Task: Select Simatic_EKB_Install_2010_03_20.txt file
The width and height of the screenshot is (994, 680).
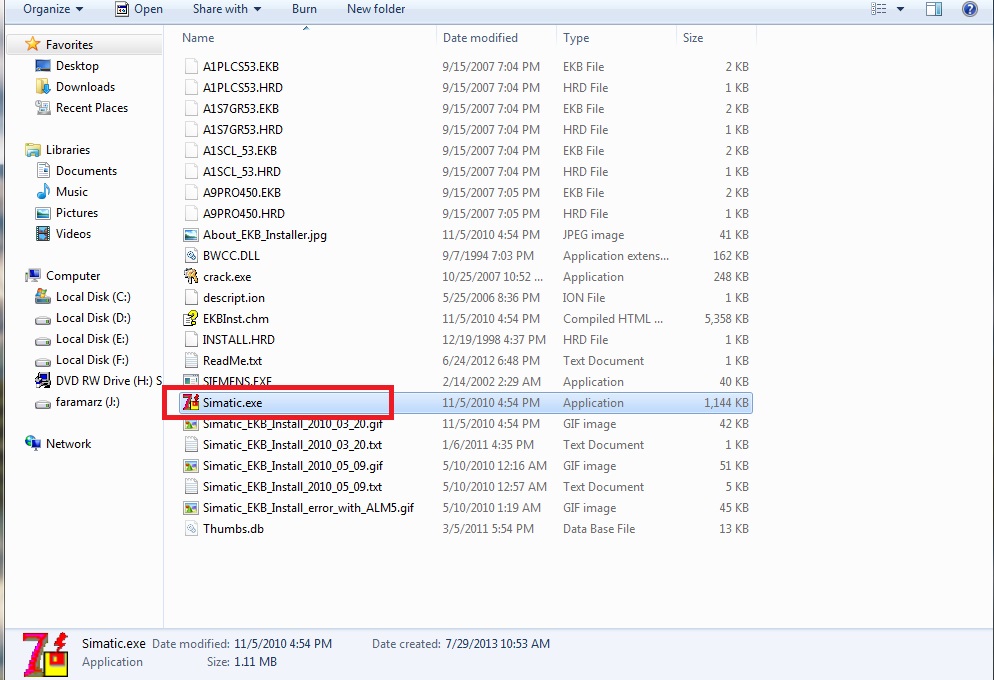Action: 292,444
